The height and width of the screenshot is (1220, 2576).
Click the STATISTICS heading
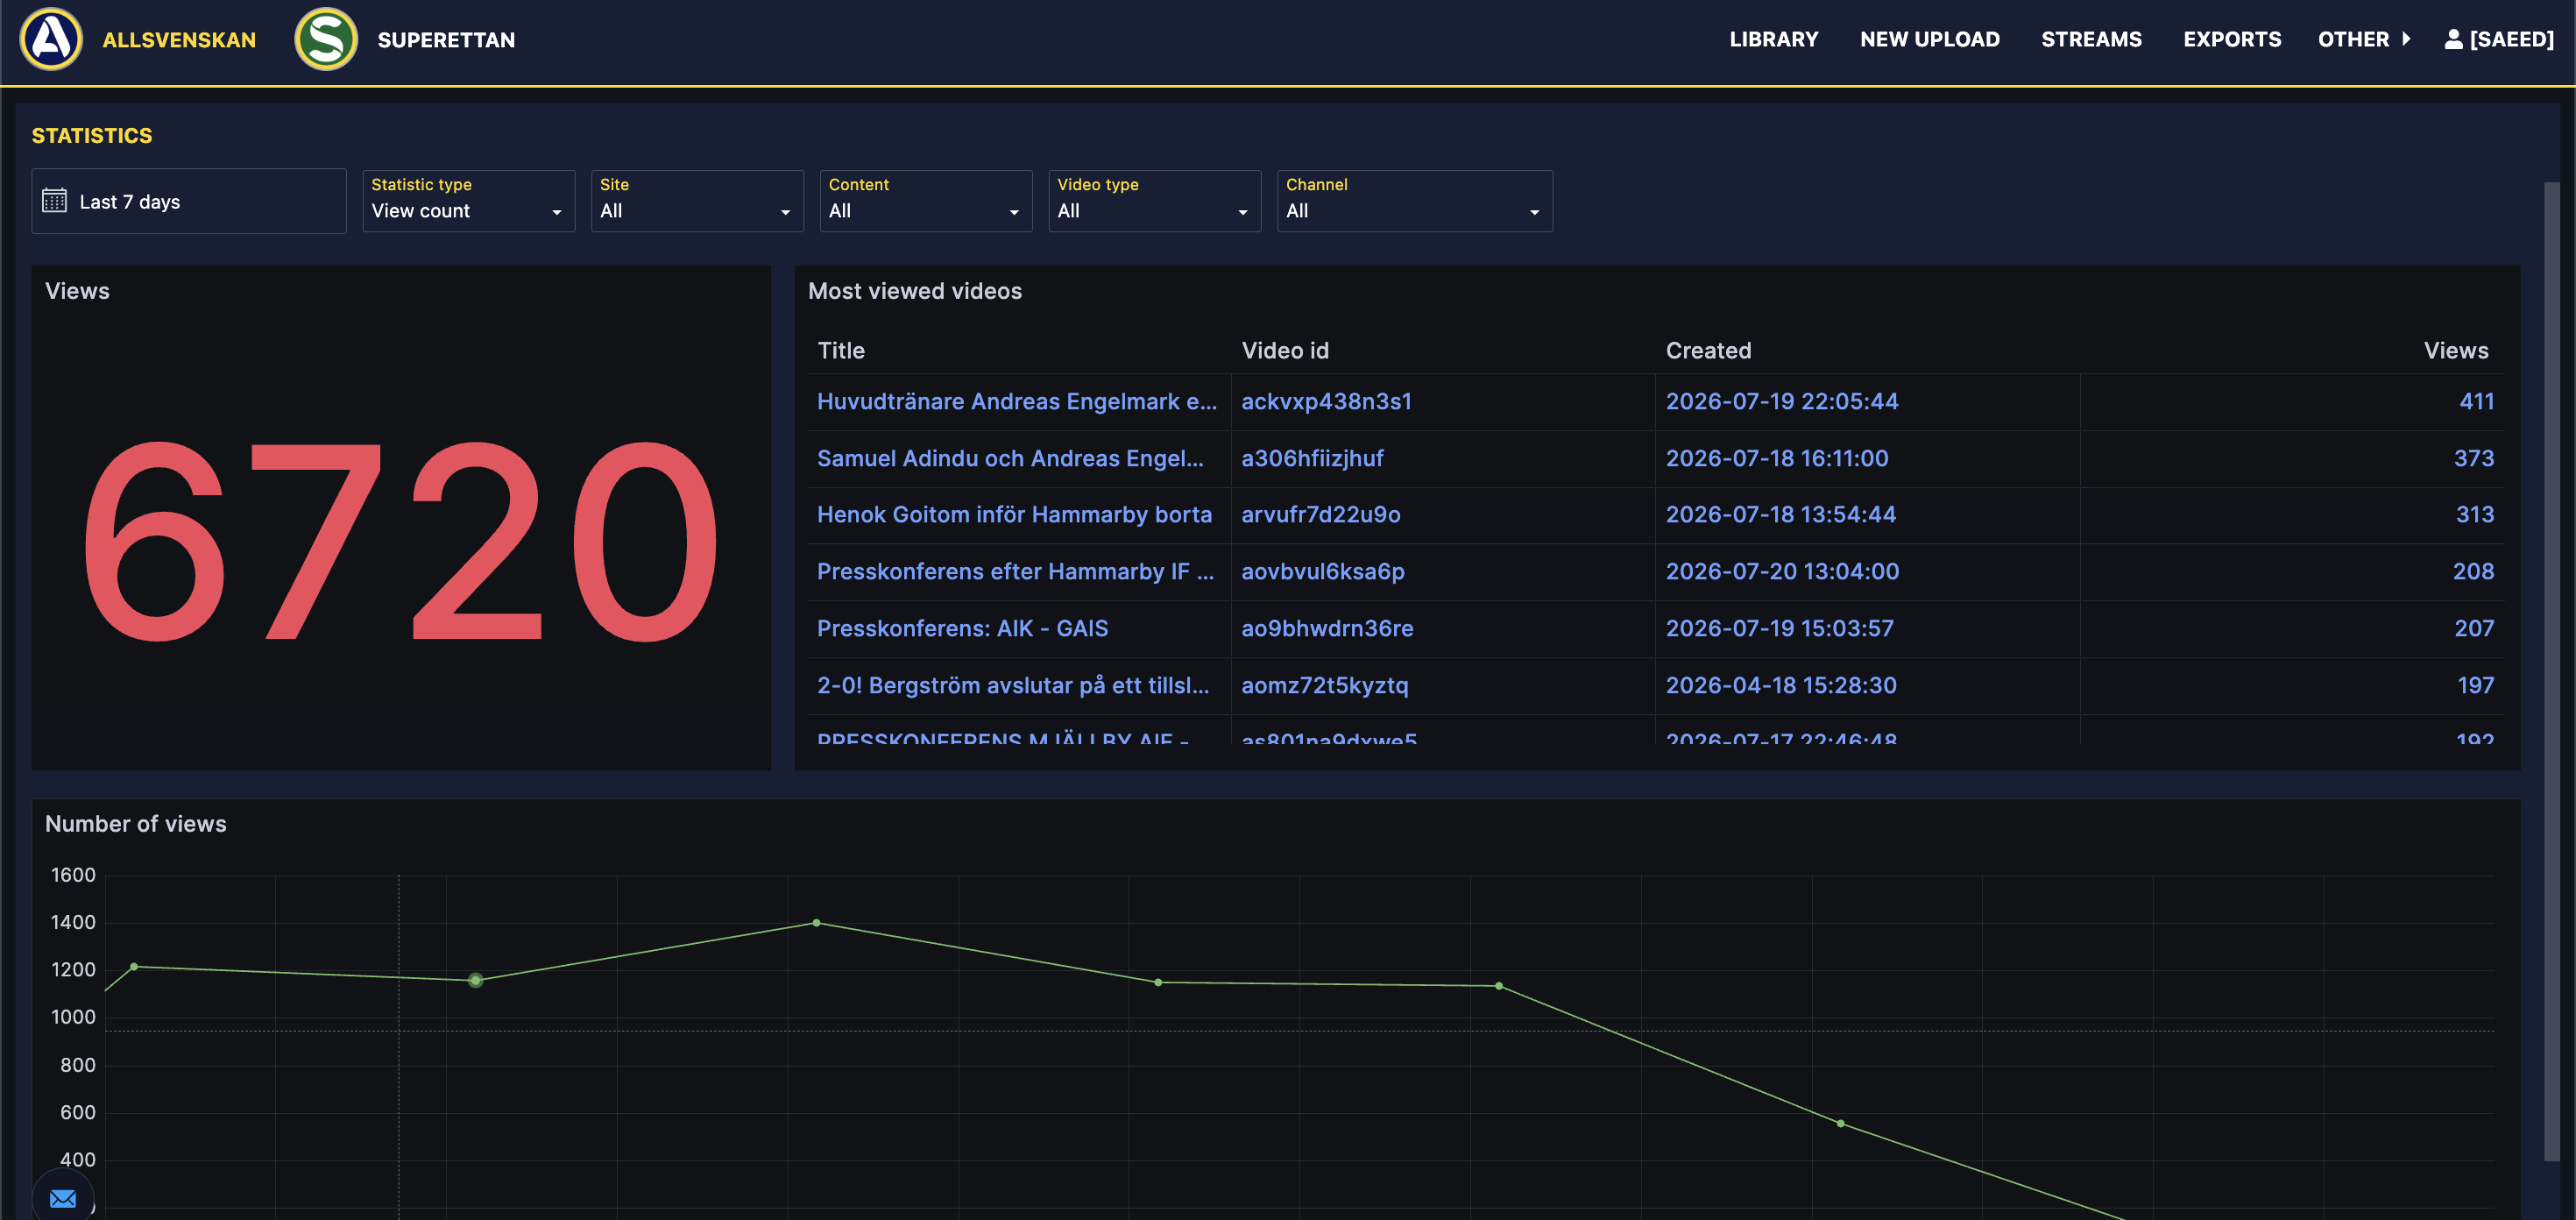tap(92, 135)
